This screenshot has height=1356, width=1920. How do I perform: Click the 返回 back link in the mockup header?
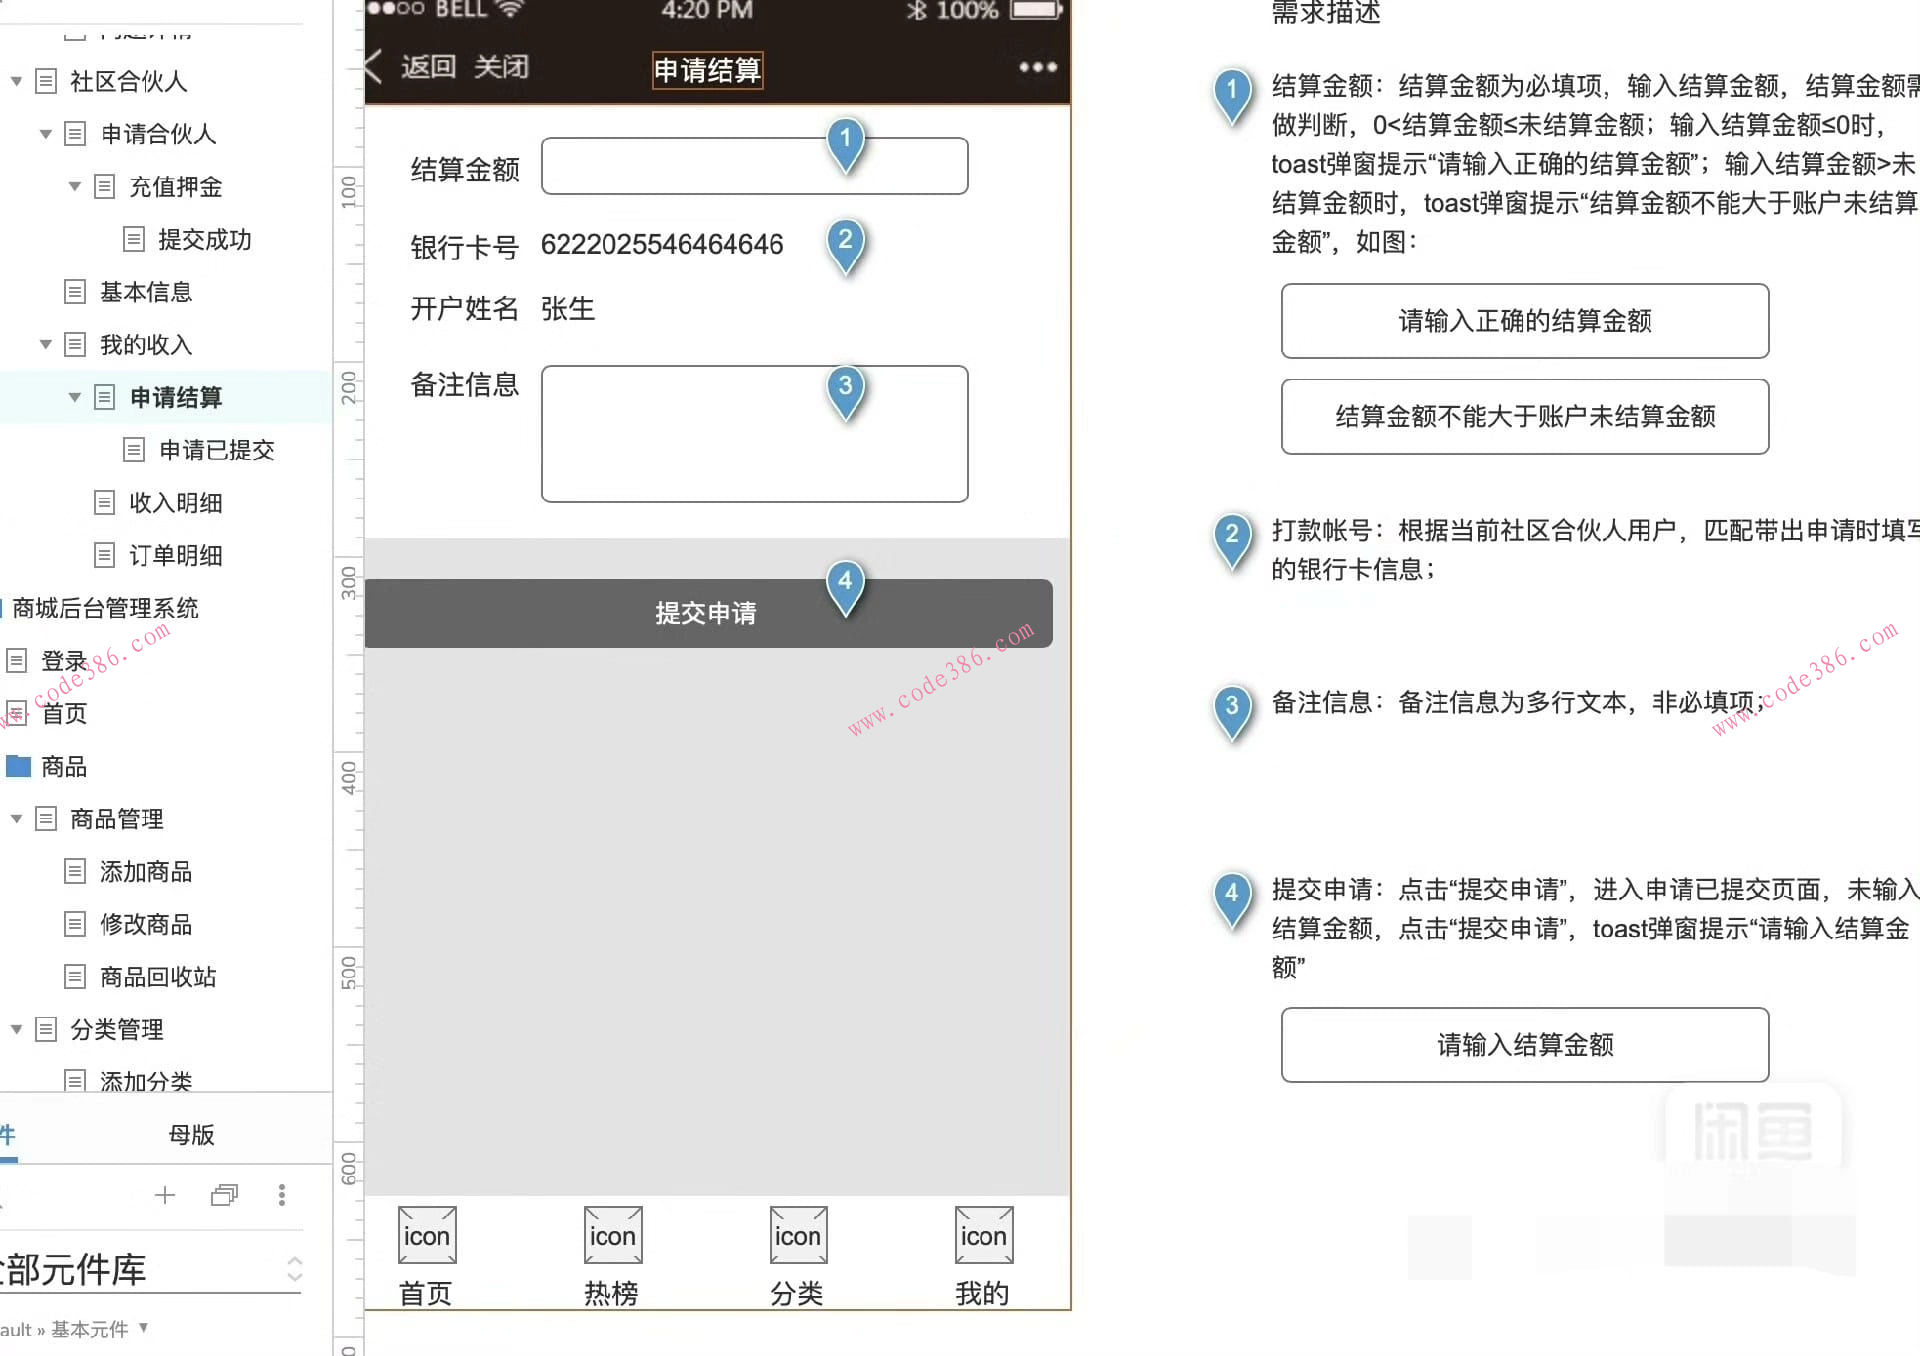click(x=428, y=67)
